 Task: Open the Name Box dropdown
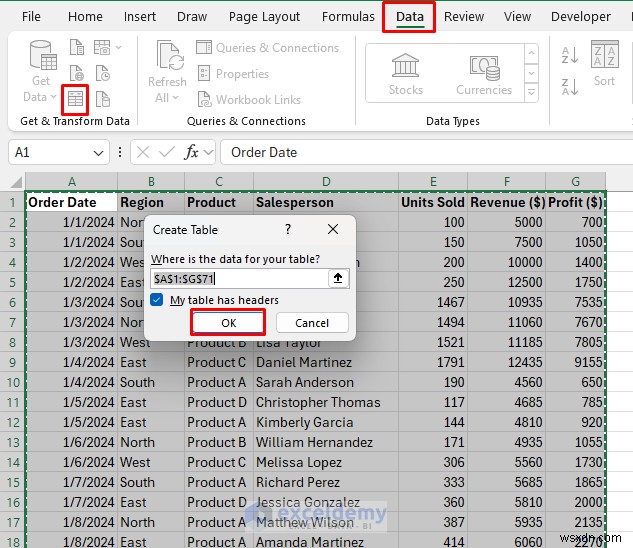[98, 153]
